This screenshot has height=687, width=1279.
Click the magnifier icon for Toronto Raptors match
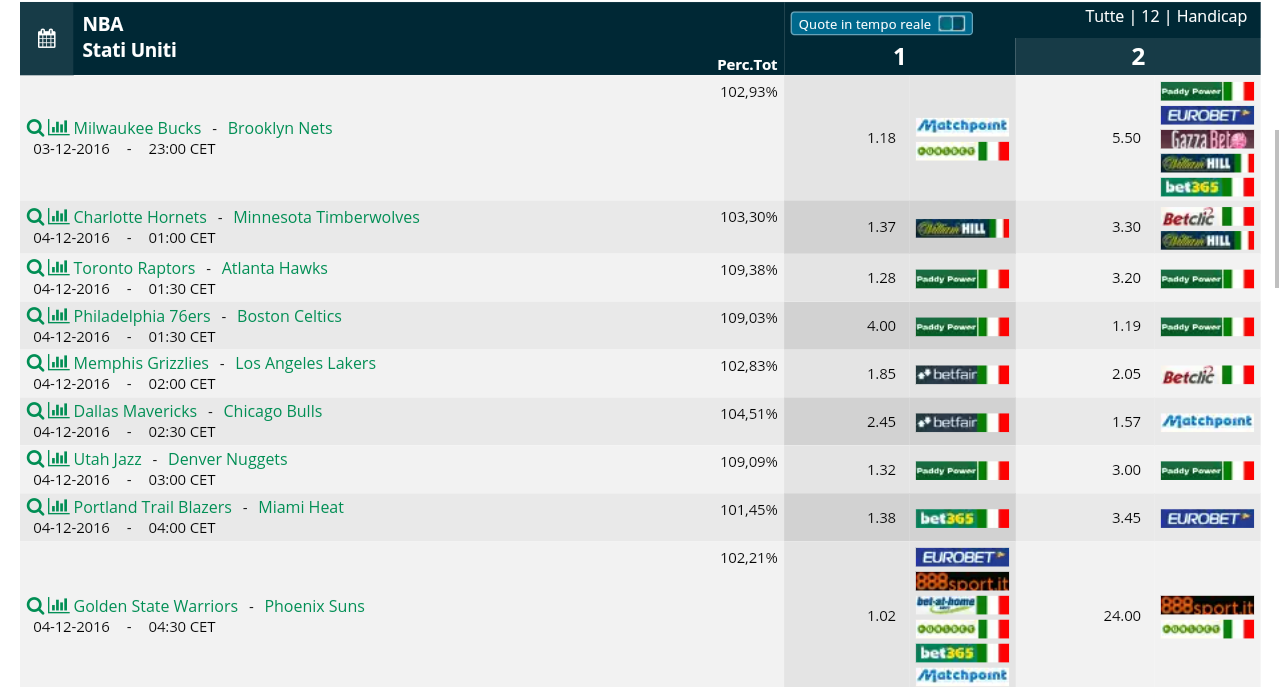click(35, 268)
